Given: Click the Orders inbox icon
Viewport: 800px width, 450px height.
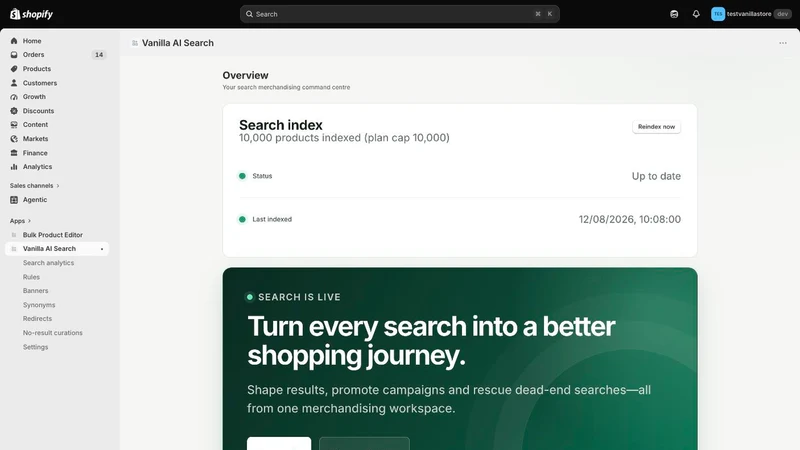Looking at the screenshot, I should point(14,55).
